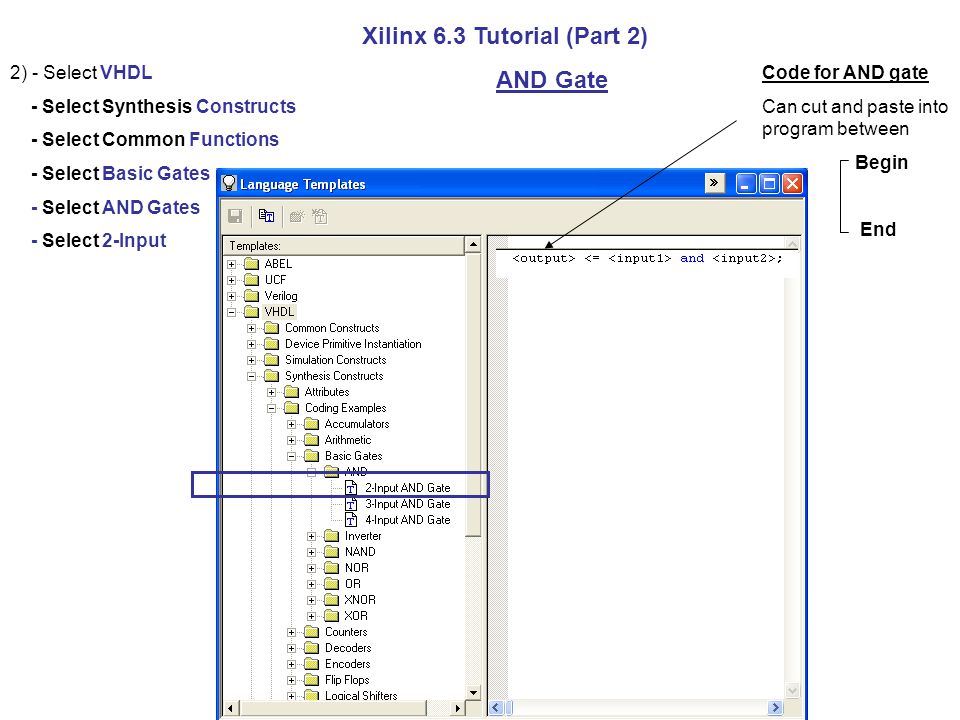960x720 pixels.
Task: Click code pane horizontal scroll right arrow
Action: click(x=776, y=708)
